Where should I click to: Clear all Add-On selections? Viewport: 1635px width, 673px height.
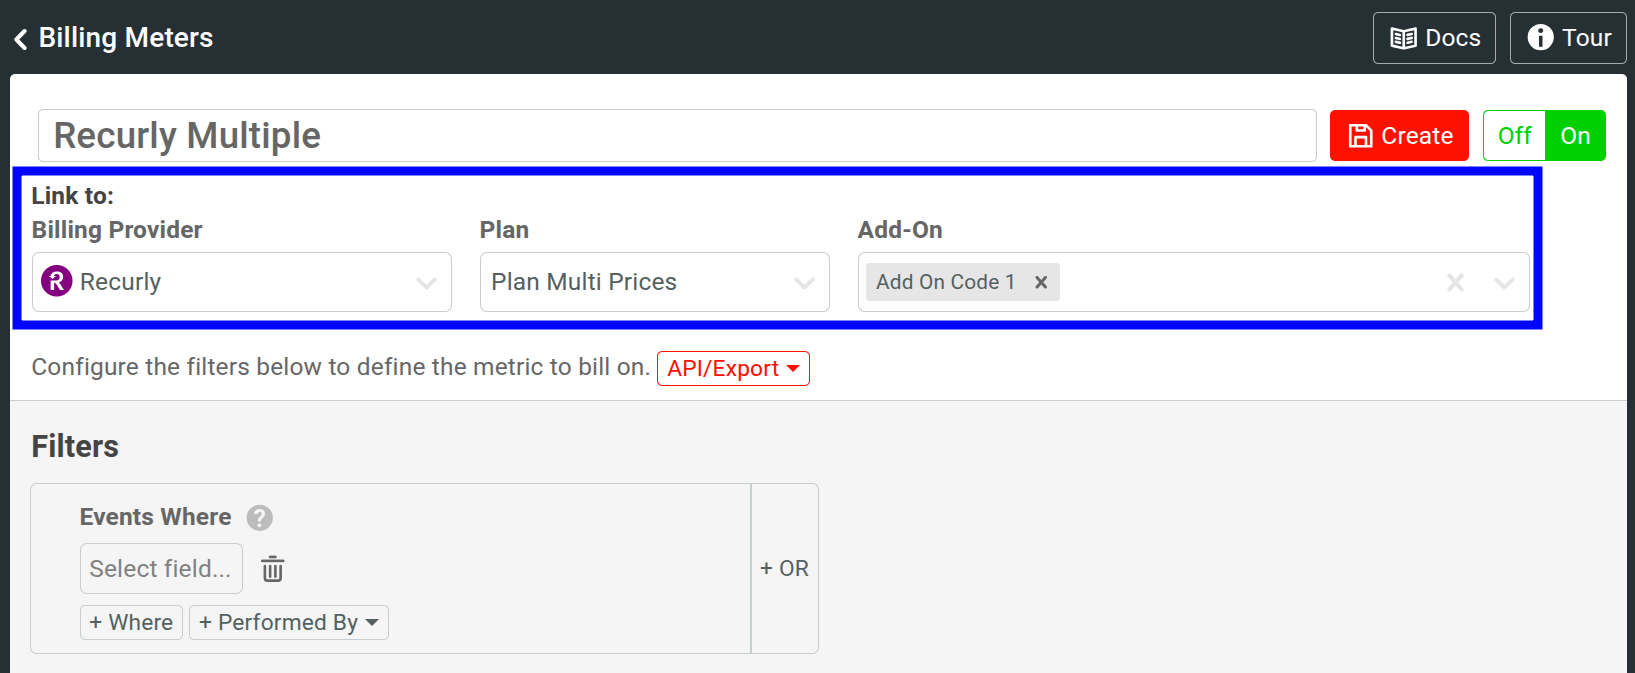pyautogui.click(x=1455, y=283)
